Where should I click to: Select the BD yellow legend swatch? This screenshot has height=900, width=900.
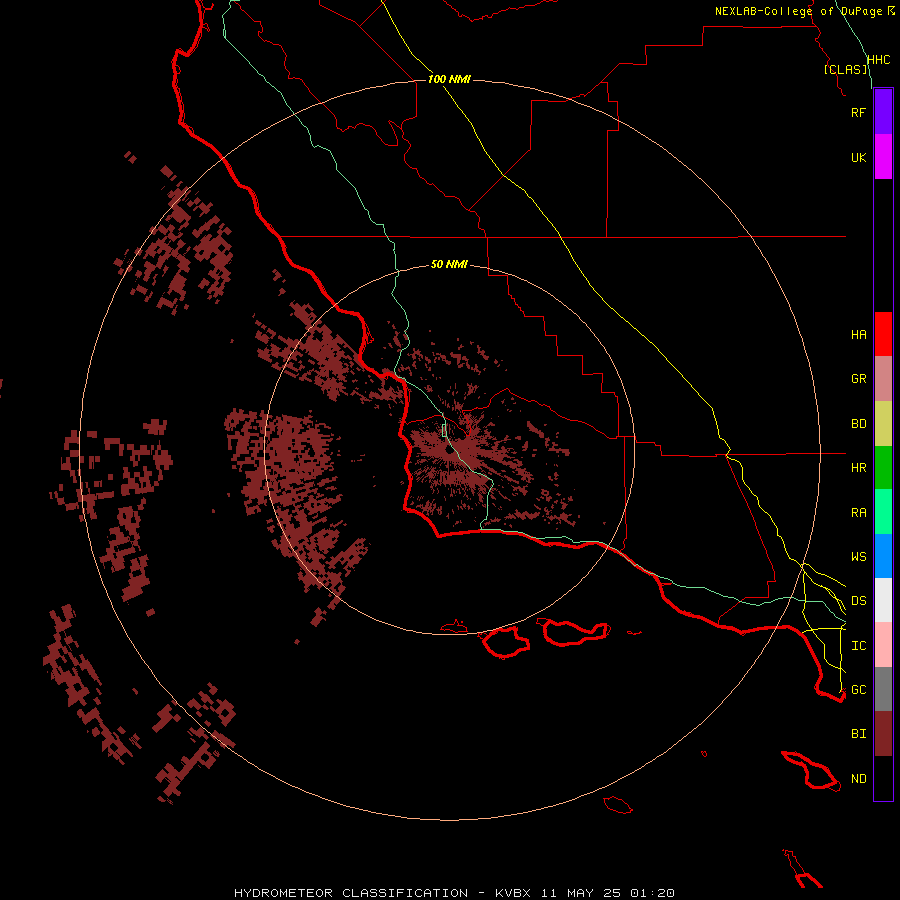883,424
